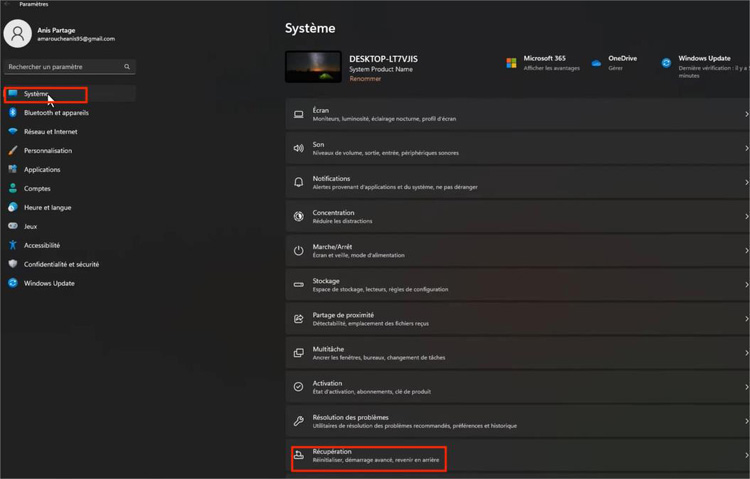This screenshot has width=750, height=479.
Task: Click the Rechercher un paramètre field
Action: [x=70, y=67]
